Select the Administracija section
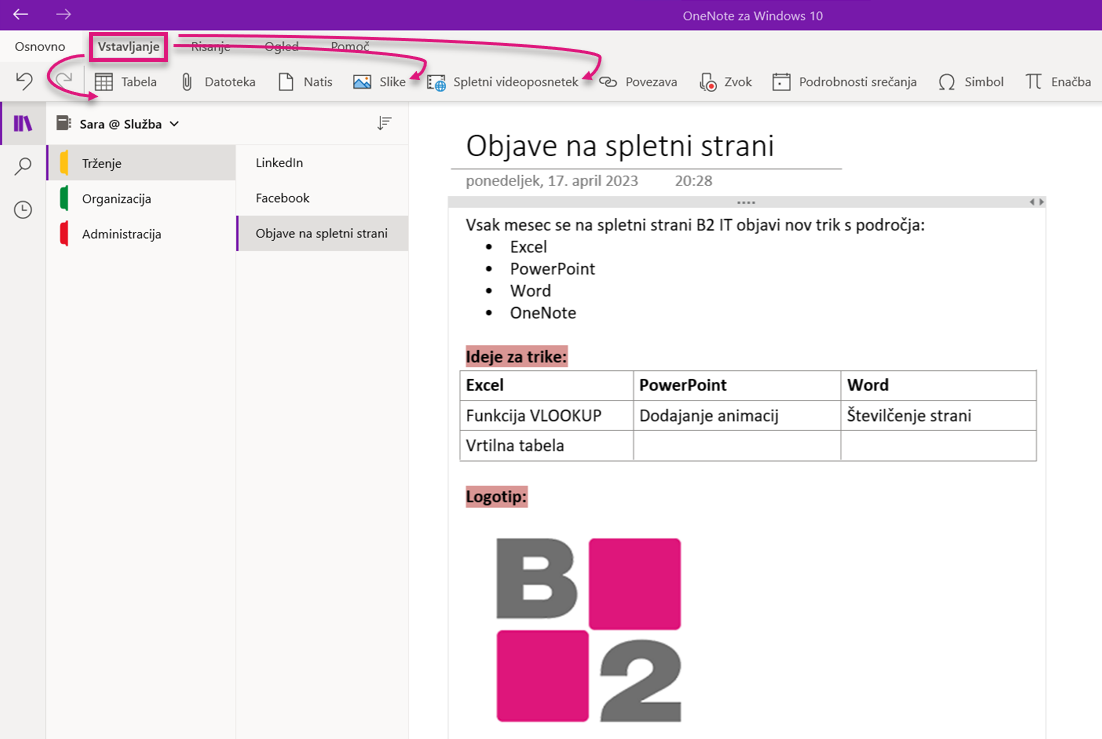 click(x=141, y=234)
